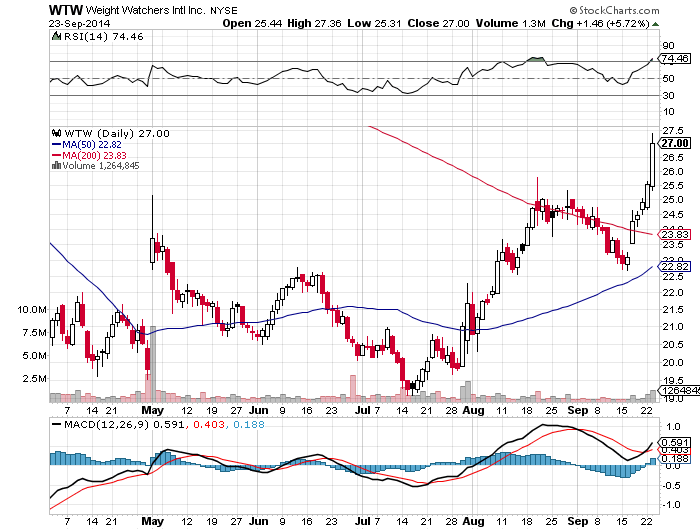Click the WTW ticker symbol title
Image resolution: width=700 pixels, height=530 pixels.
click(66, 10)
